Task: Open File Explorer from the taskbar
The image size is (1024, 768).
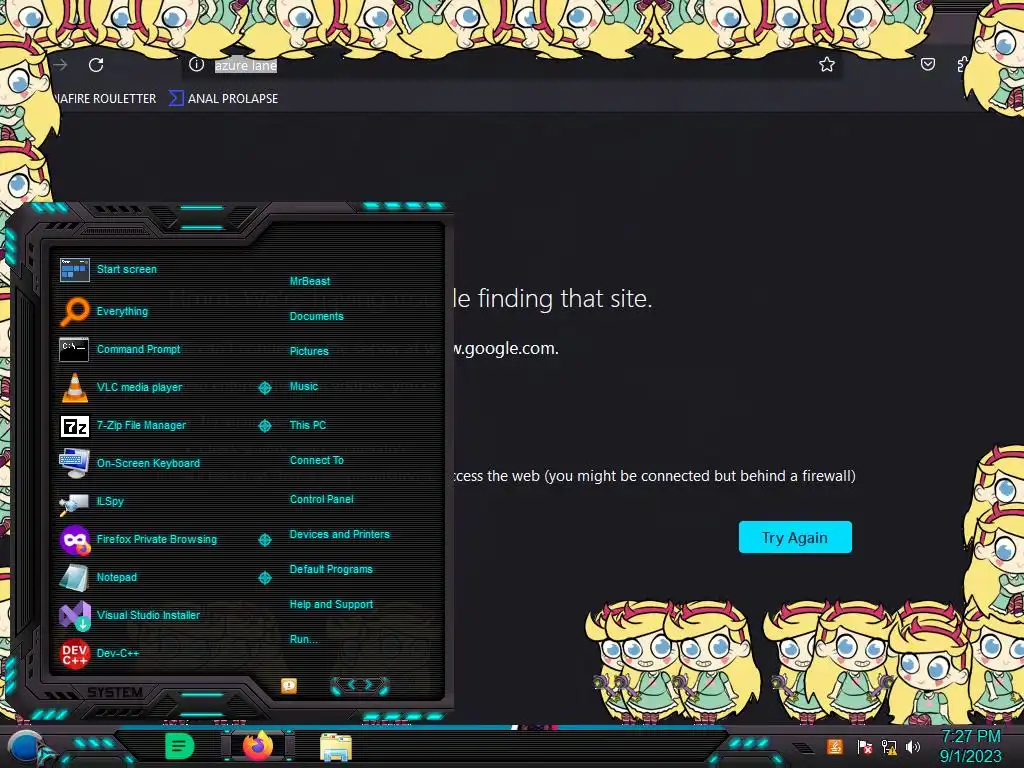Action: coord(336,747)
